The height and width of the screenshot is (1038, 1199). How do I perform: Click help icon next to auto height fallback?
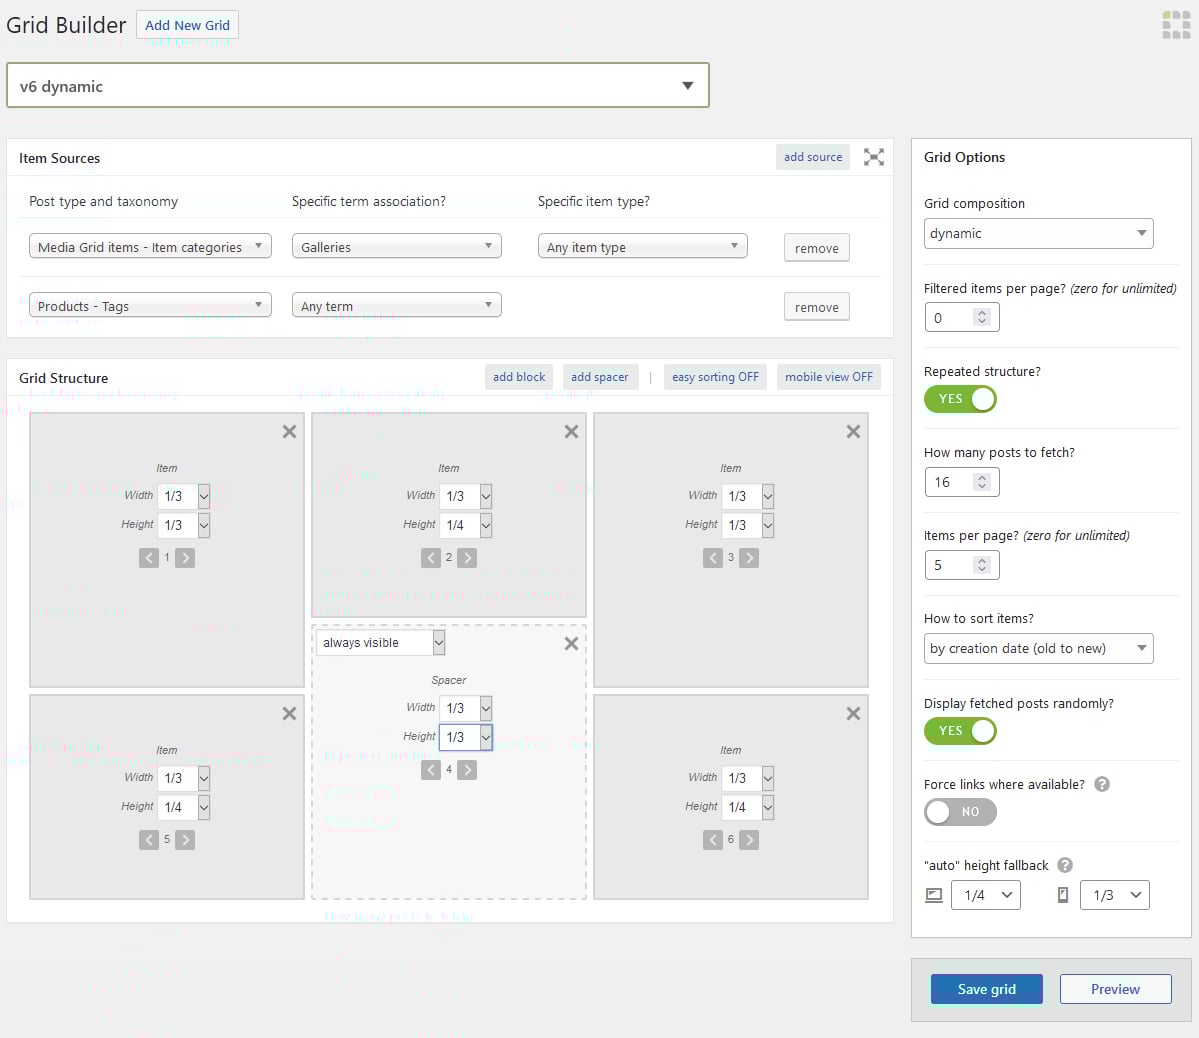pyautogui.click(x=1065, y=865)
